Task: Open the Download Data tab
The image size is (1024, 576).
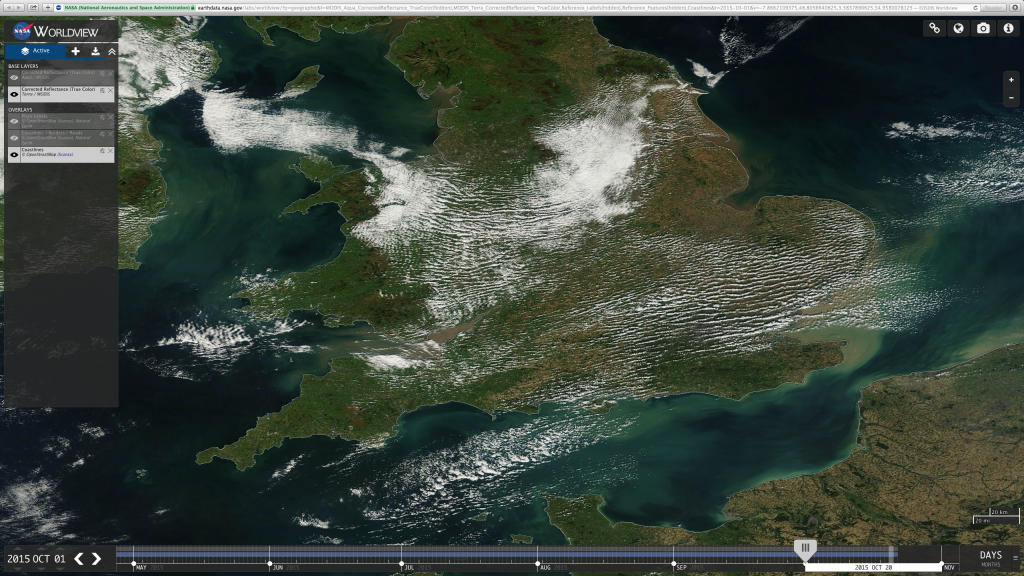Action: point(95,51)
